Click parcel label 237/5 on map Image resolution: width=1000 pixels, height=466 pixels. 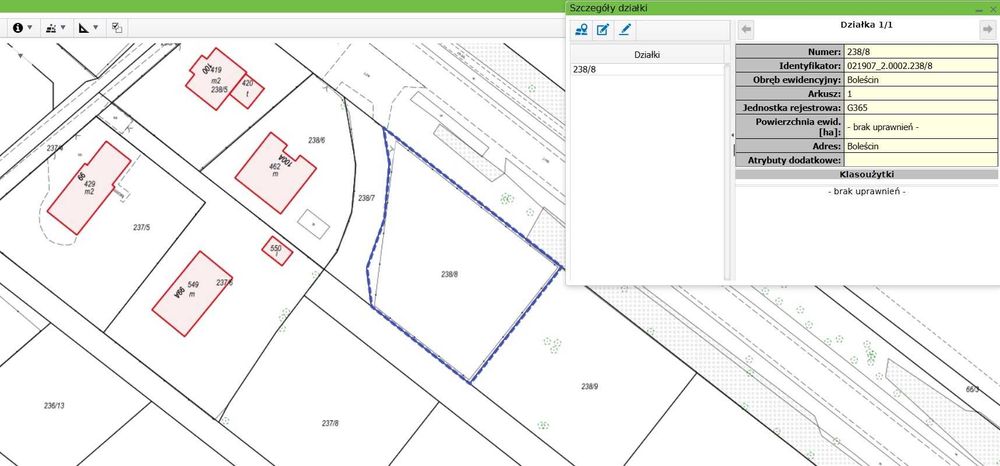coord(142,227)
